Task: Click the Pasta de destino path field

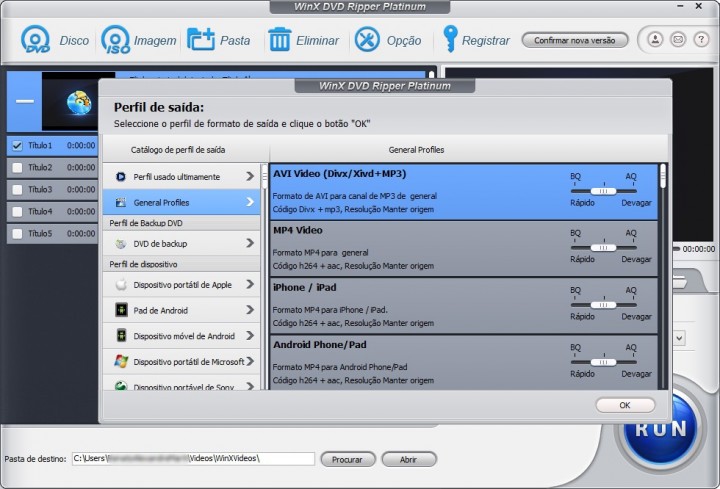Action: coord(193,458)
